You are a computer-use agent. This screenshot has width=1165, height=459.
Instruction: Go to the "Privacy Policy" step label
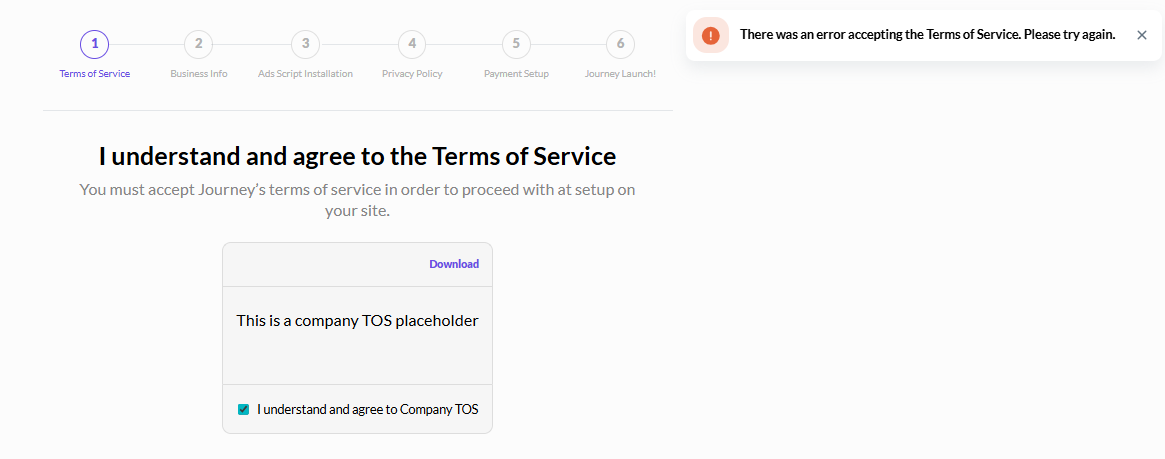(411, 74)
